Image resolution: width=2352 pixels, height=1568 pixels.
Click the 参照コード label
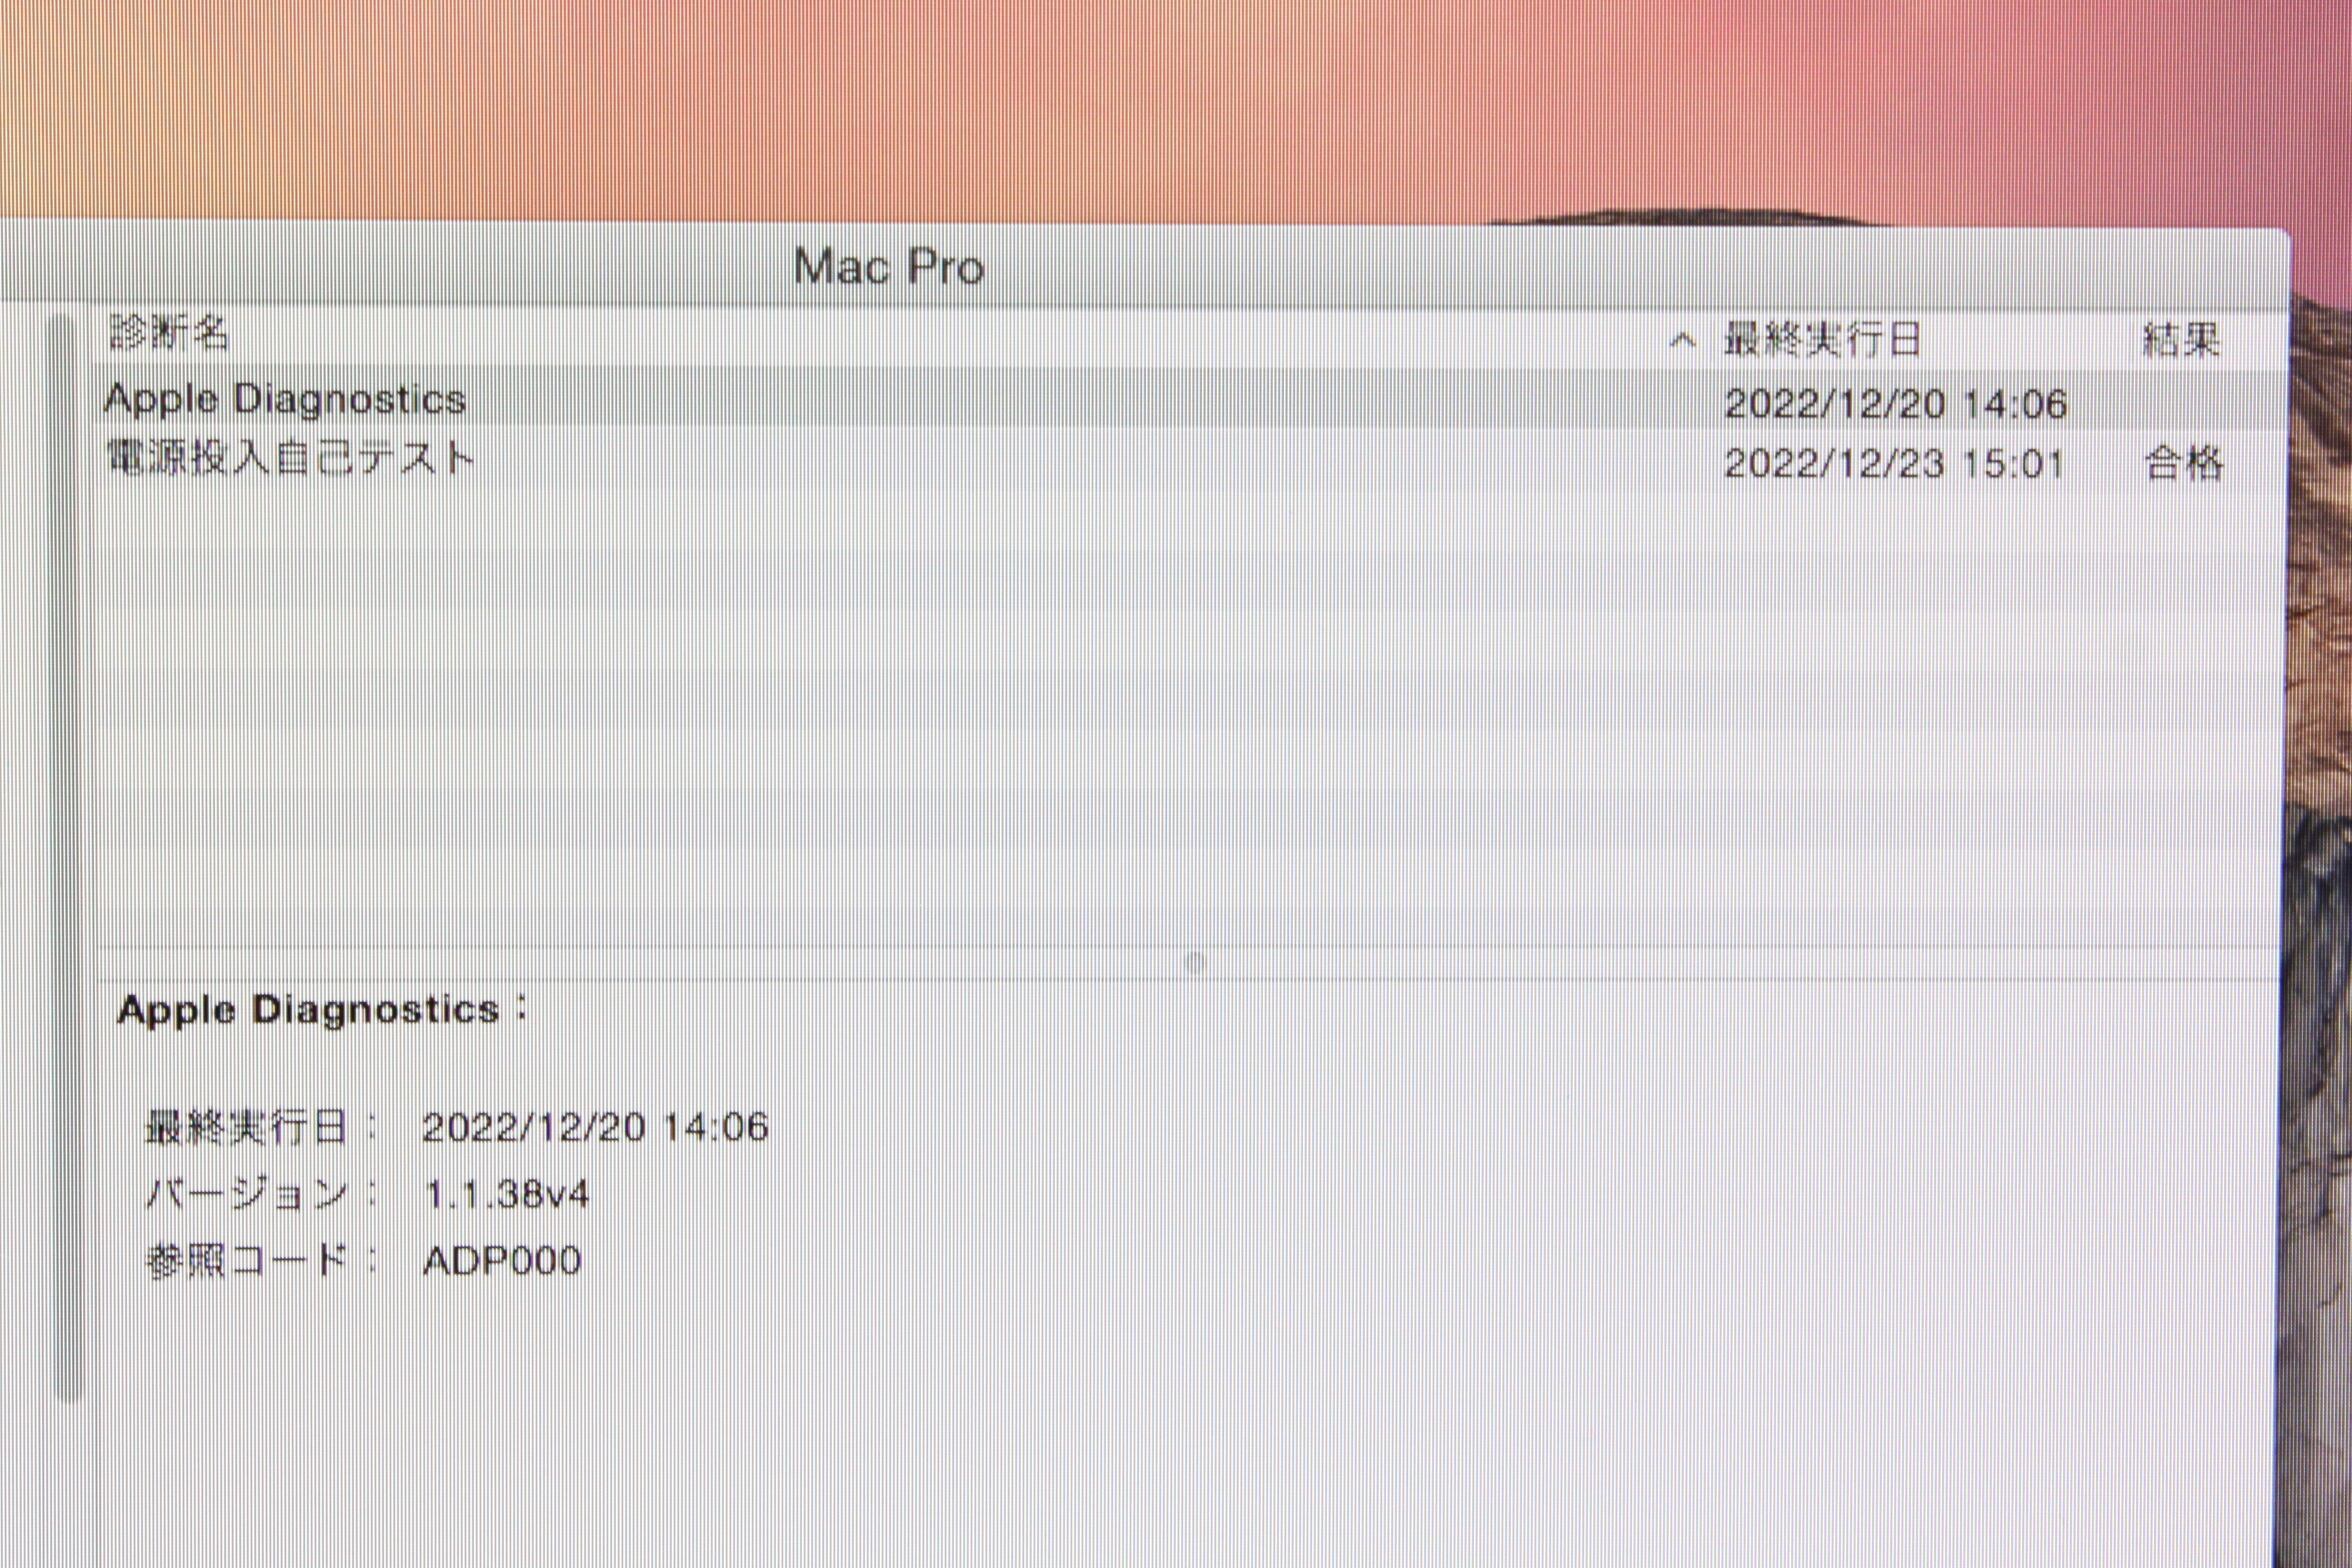[x=247, y=1260]
